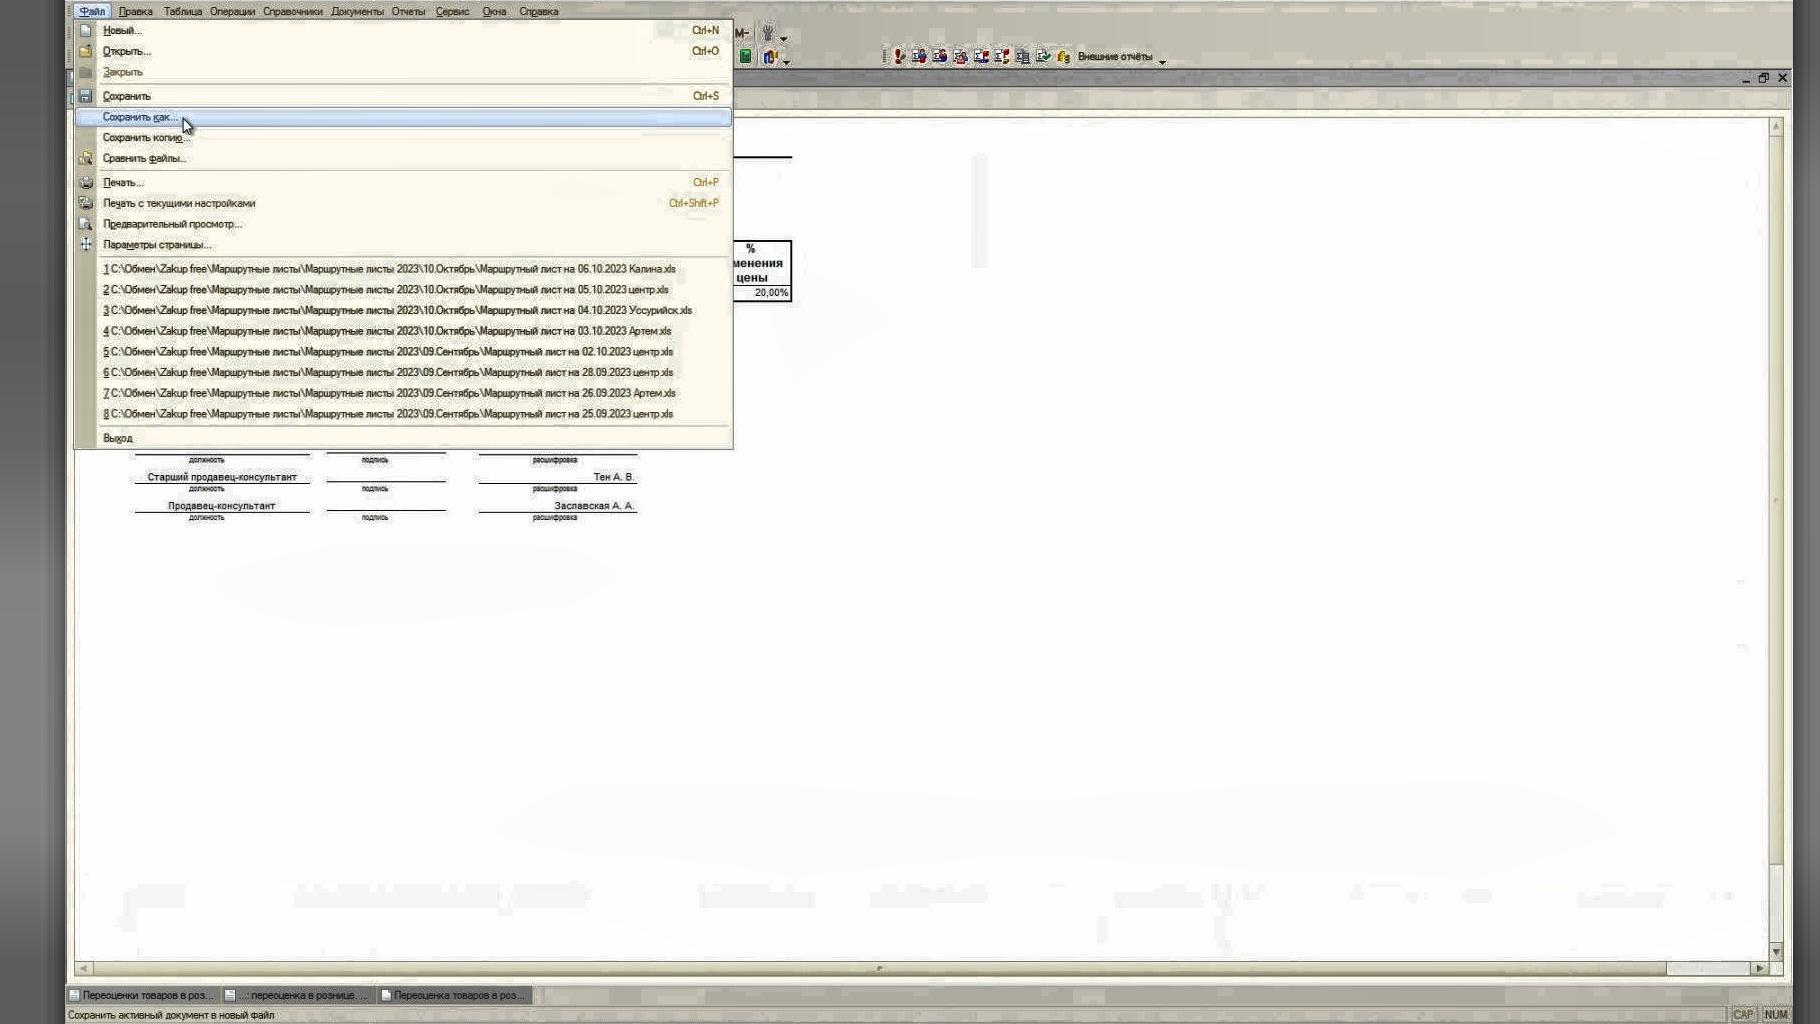The width and height of the screenshot is (1820, 1024).
Task: Switch to tab ...: переоценка в рознице
Action: (x=298, y=995)
